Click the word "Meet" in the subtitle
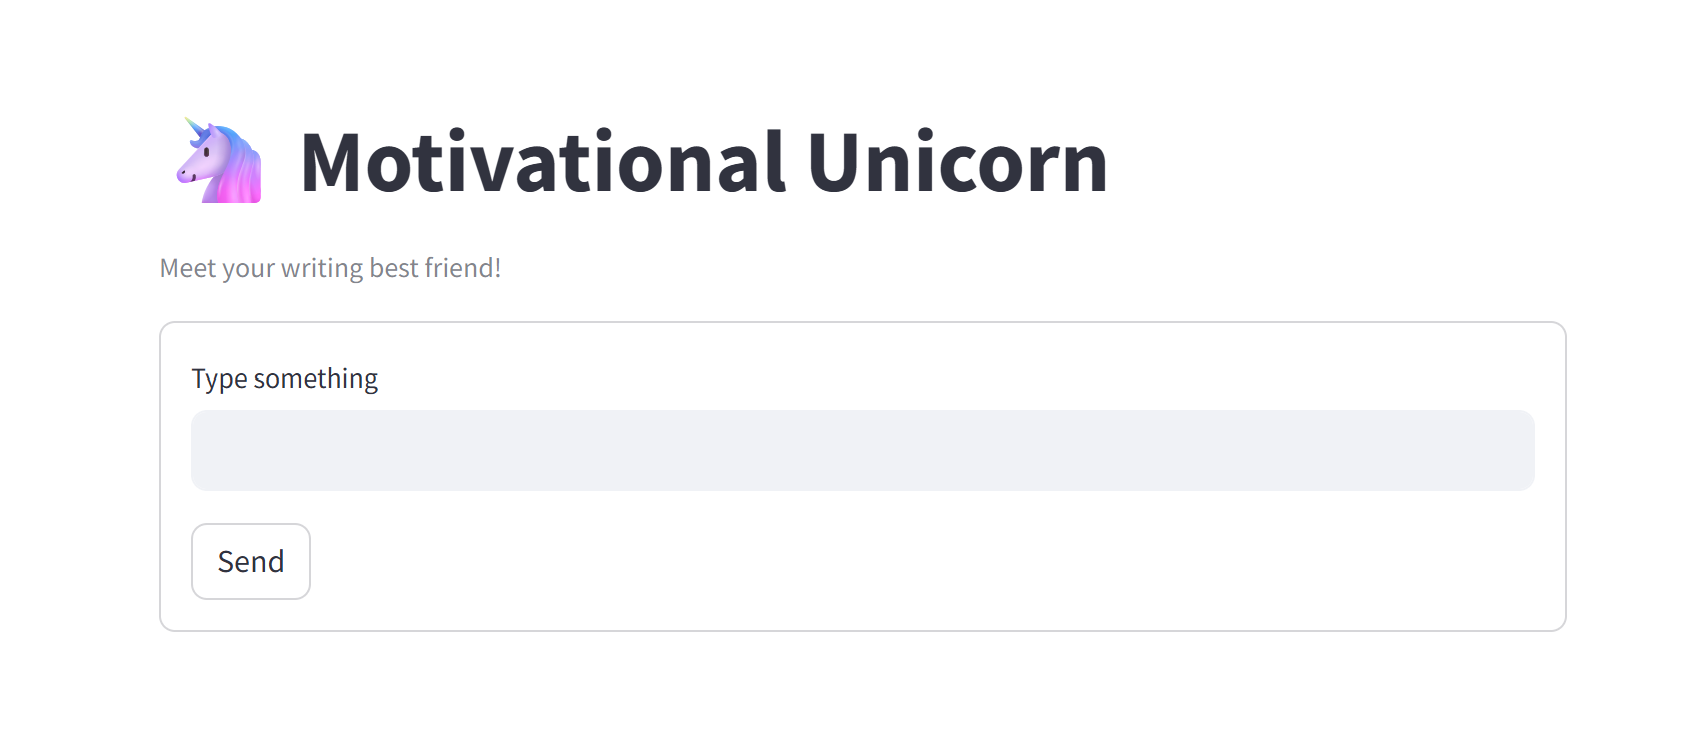Viewport: 1700px width, 756px height. 188,268
